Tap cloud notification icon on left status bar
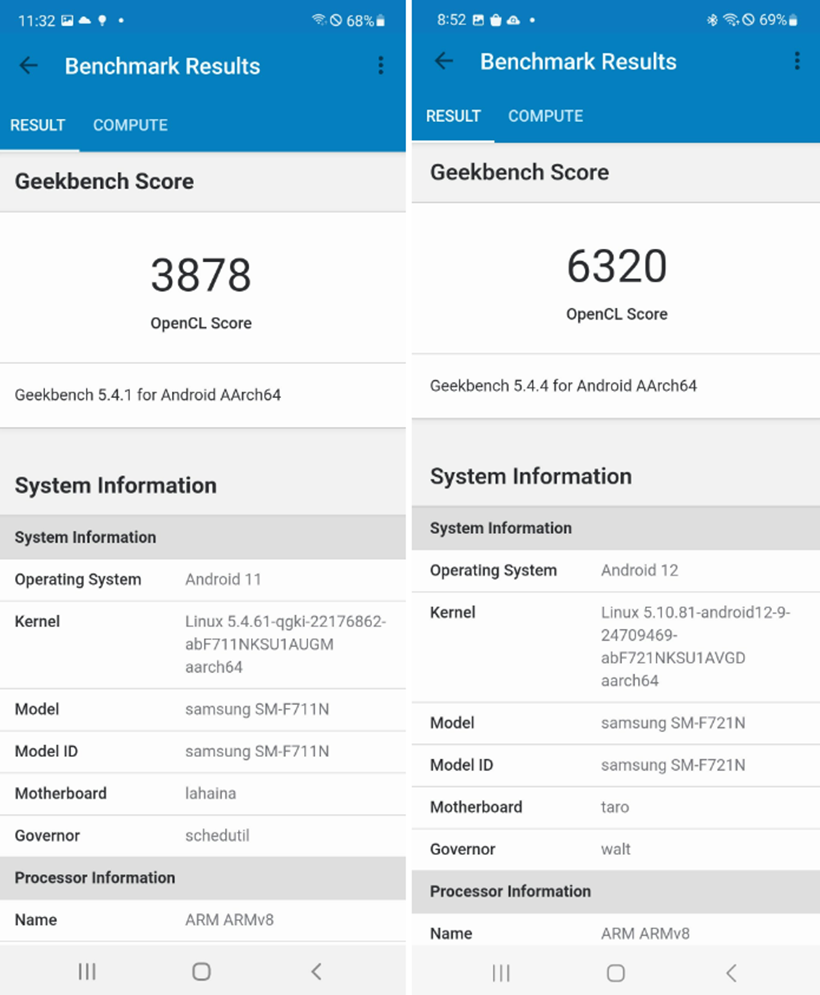Viewport: 820px width, 995px height. point(84,20)
